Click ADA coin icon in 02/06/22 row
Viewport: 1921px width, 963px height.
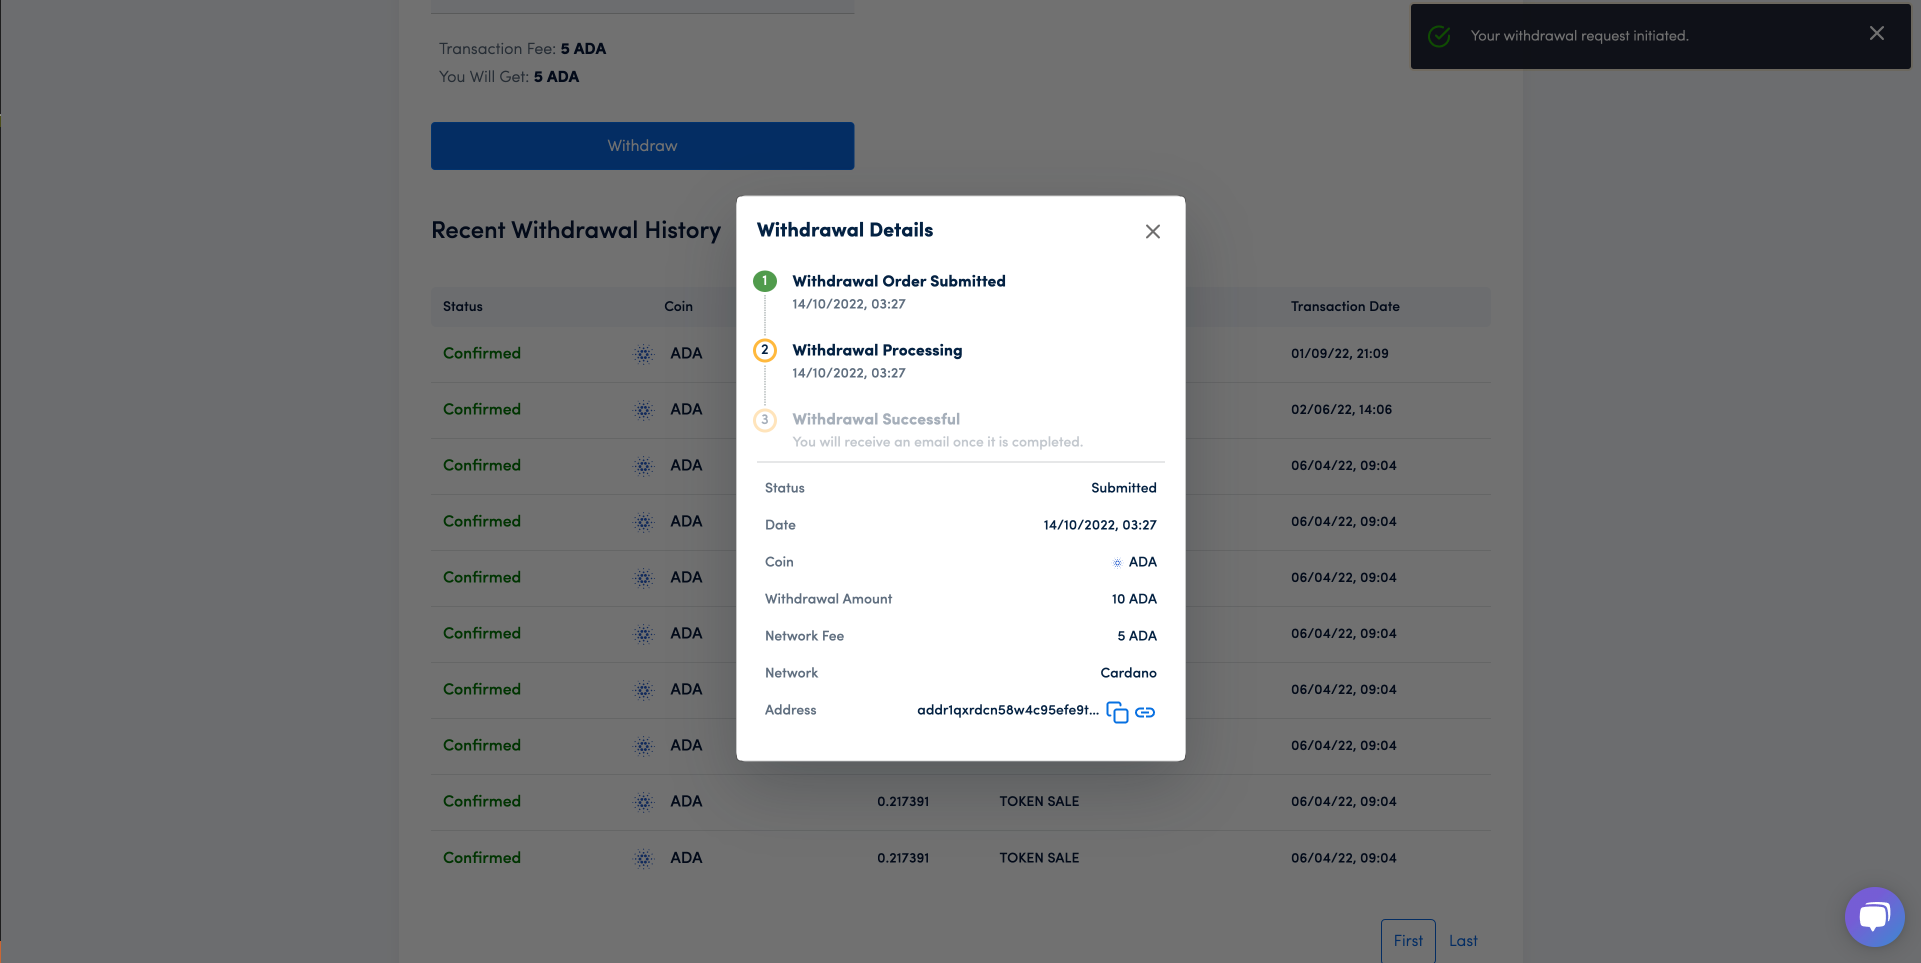644,410
